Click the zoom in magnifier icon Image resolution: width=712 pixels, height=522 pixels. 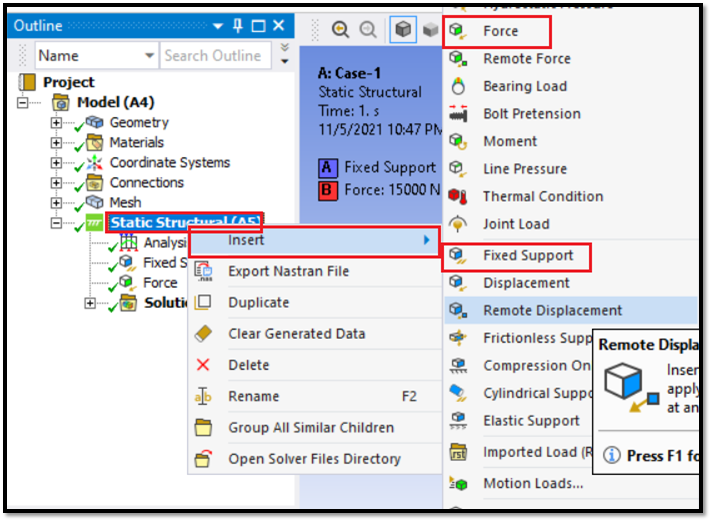point(340,30)
